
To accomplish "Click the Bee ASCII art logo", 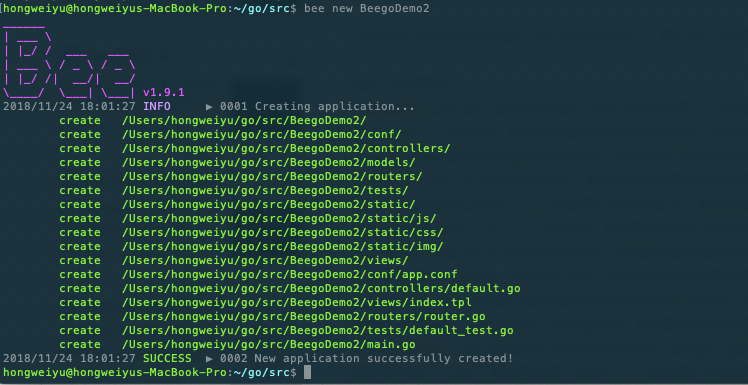I will coord(69,61).
